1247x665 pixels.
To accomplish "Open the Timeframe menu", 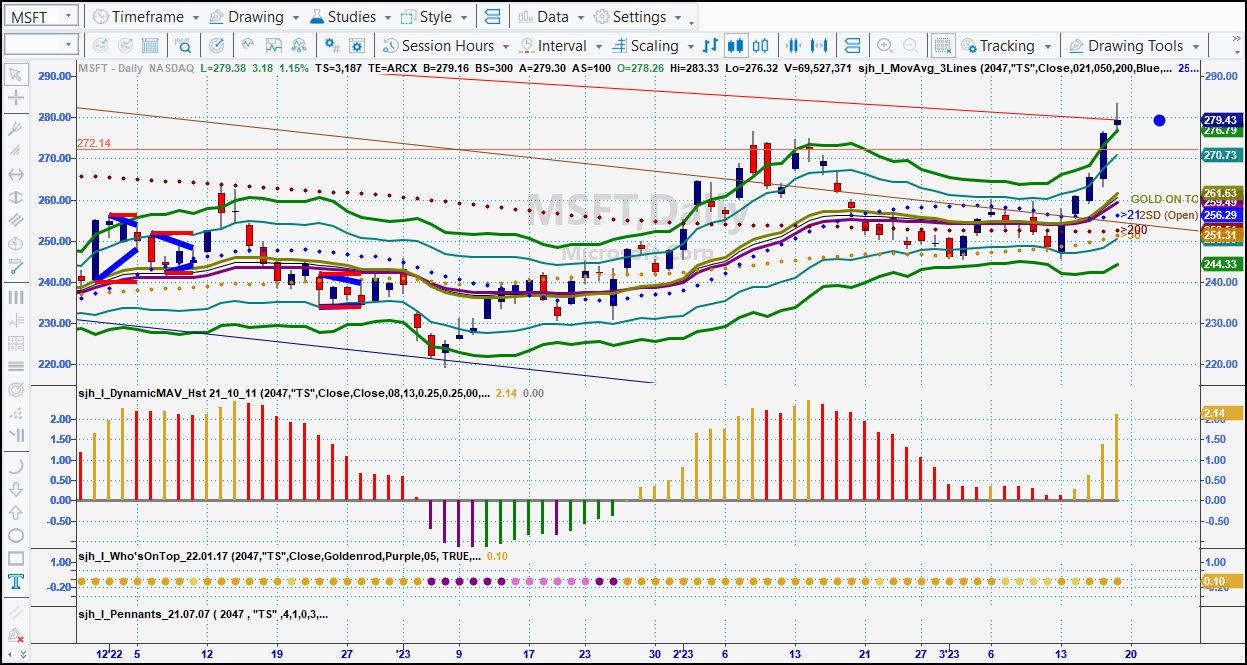I will [146, 17].
